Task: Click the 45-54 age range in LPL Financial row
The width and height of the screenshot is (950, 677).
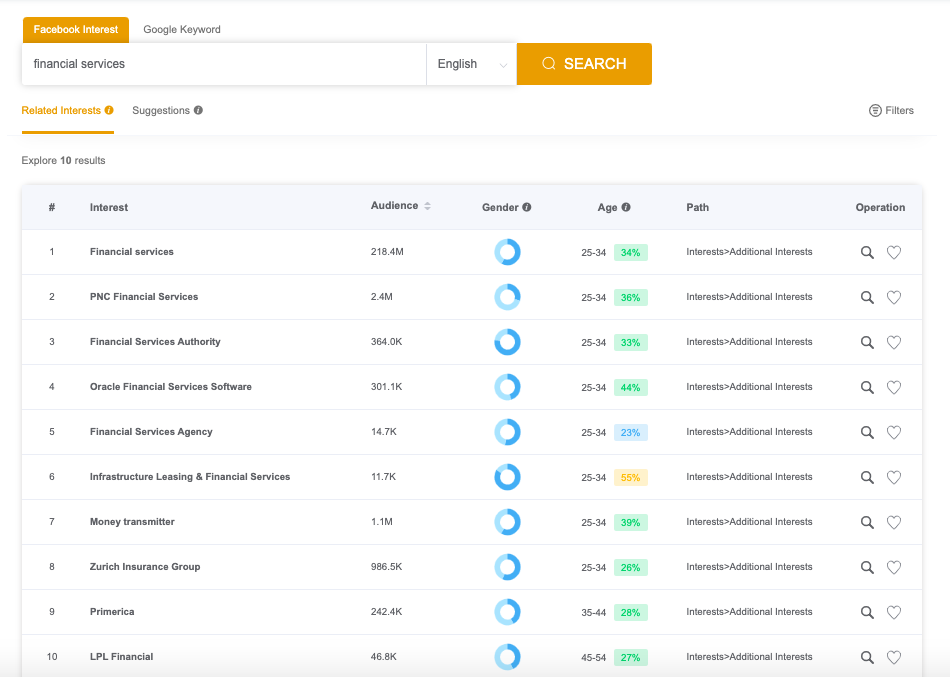Action: [x=594, y=657]
